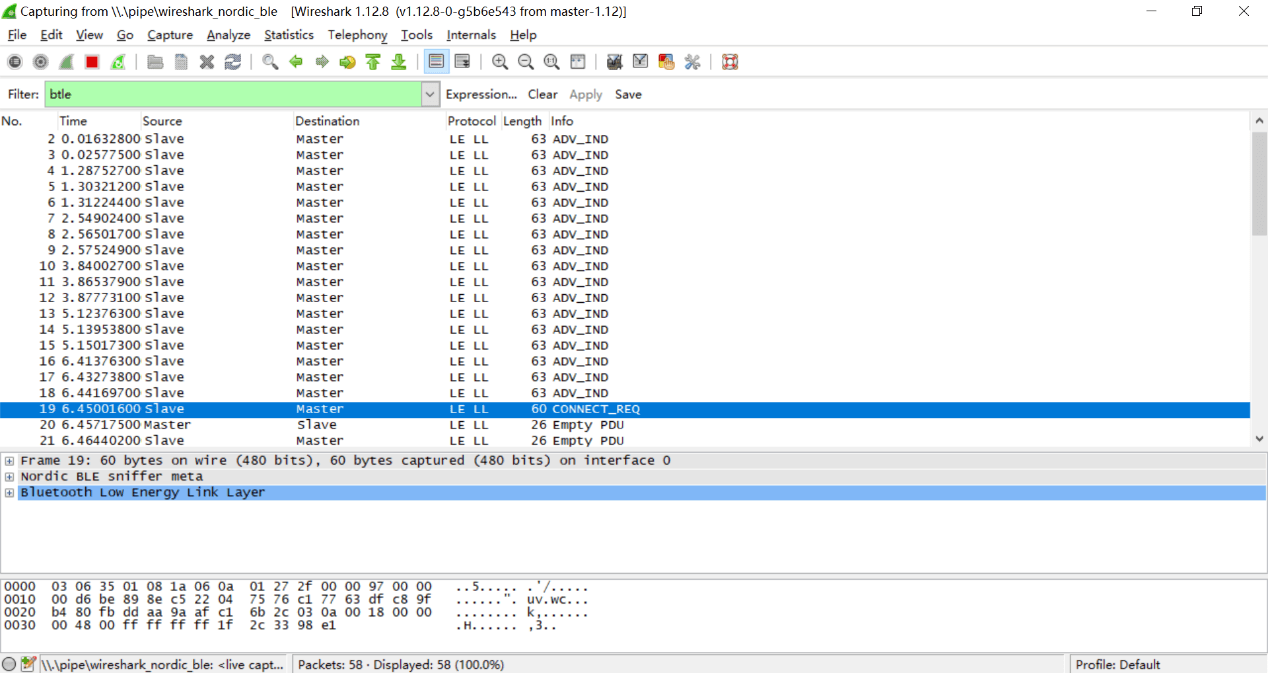Click the Find packet magnifier icon
The image size is (1268, 673).
click(x=270, y=62)
